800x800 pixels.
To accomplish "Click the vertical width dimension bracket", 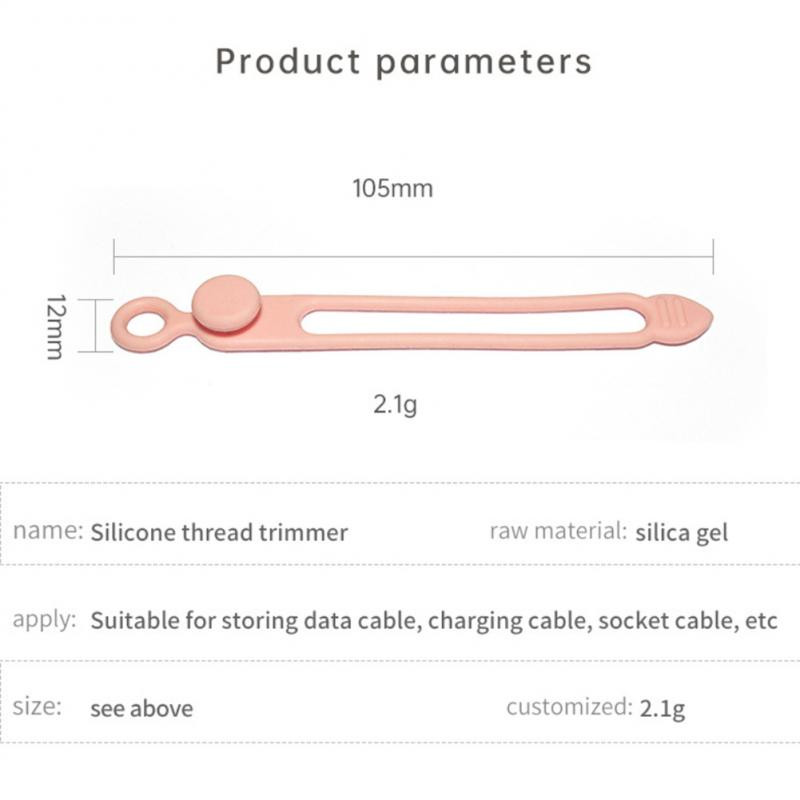I will (96, 324).
